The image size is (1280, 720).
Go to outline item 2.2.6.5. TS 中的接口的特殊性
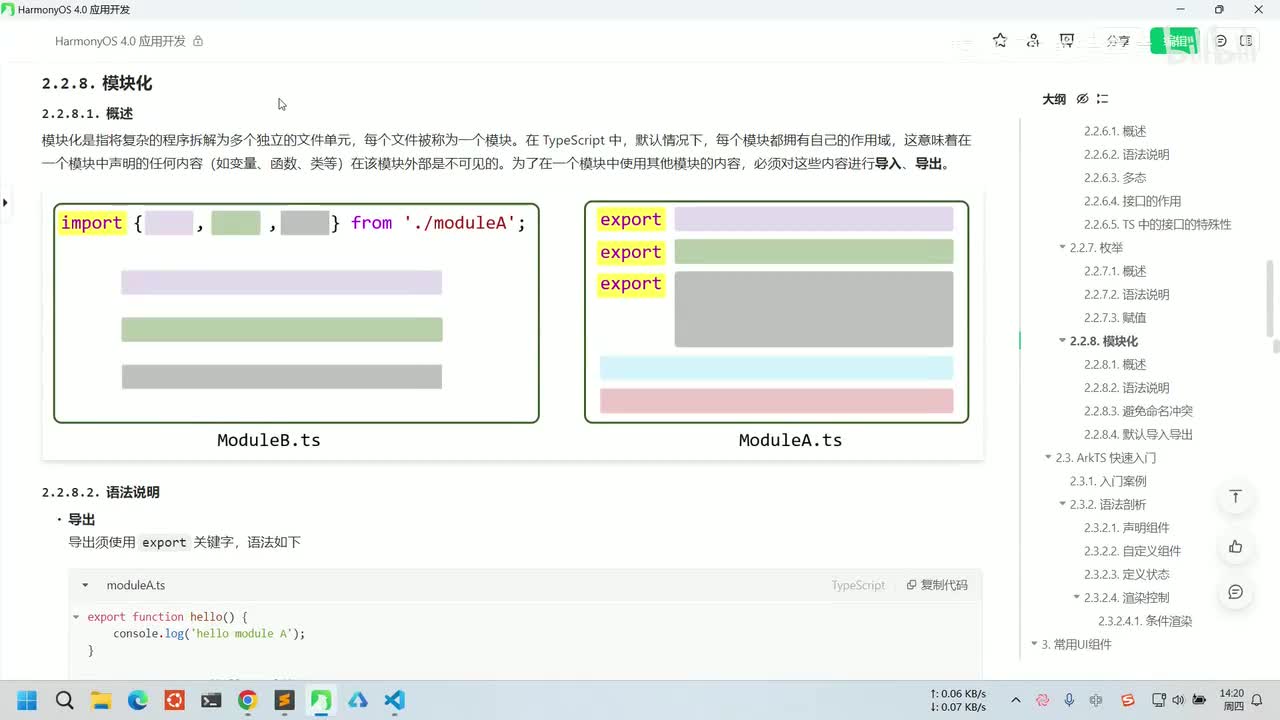click(x=1158, y=224)
